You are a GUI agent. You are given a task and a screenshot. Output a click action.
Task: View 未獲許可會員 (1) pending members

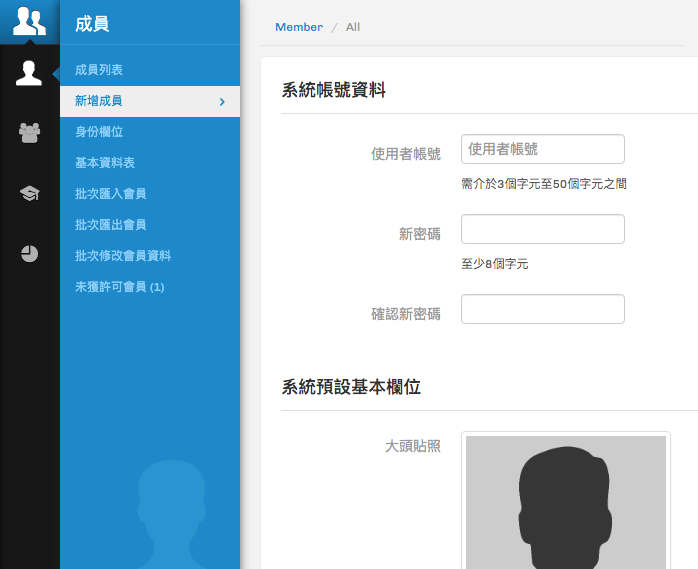119,287
